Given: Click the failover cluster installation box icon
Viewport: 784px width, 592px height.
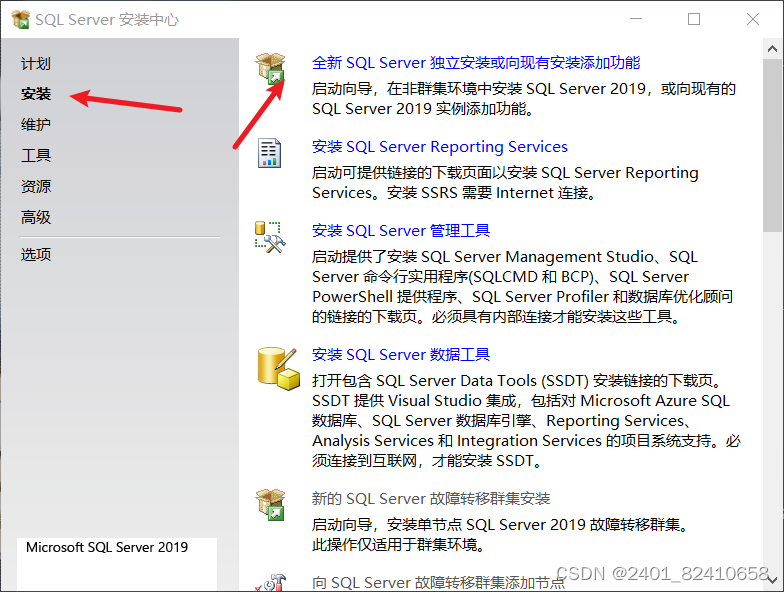Looking at the screenshot, I should [270, 505].
